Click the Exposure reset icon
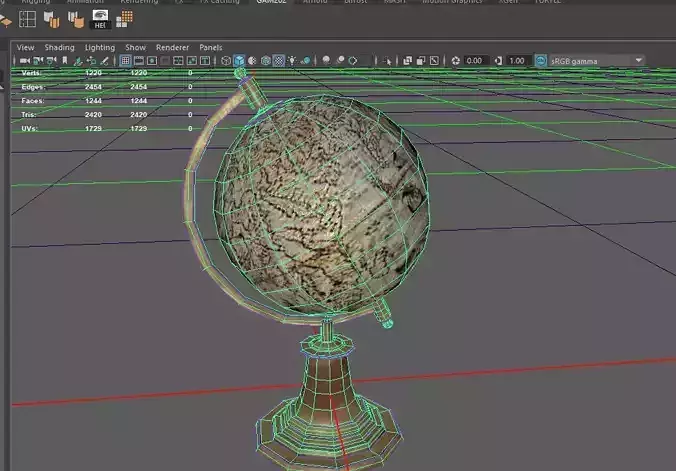Image resolution: width=676 pixels, height=471 pixels. click(x=456, y=61)
